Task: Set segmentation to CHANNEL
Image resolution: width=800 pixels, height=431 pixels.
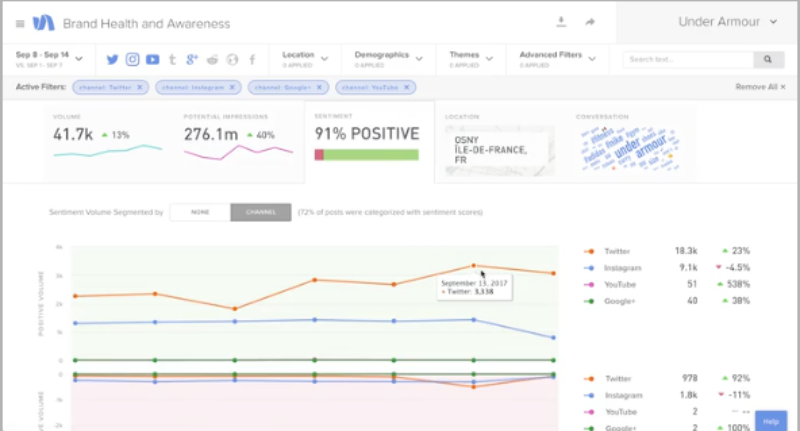Action: (x=261, y=212)
